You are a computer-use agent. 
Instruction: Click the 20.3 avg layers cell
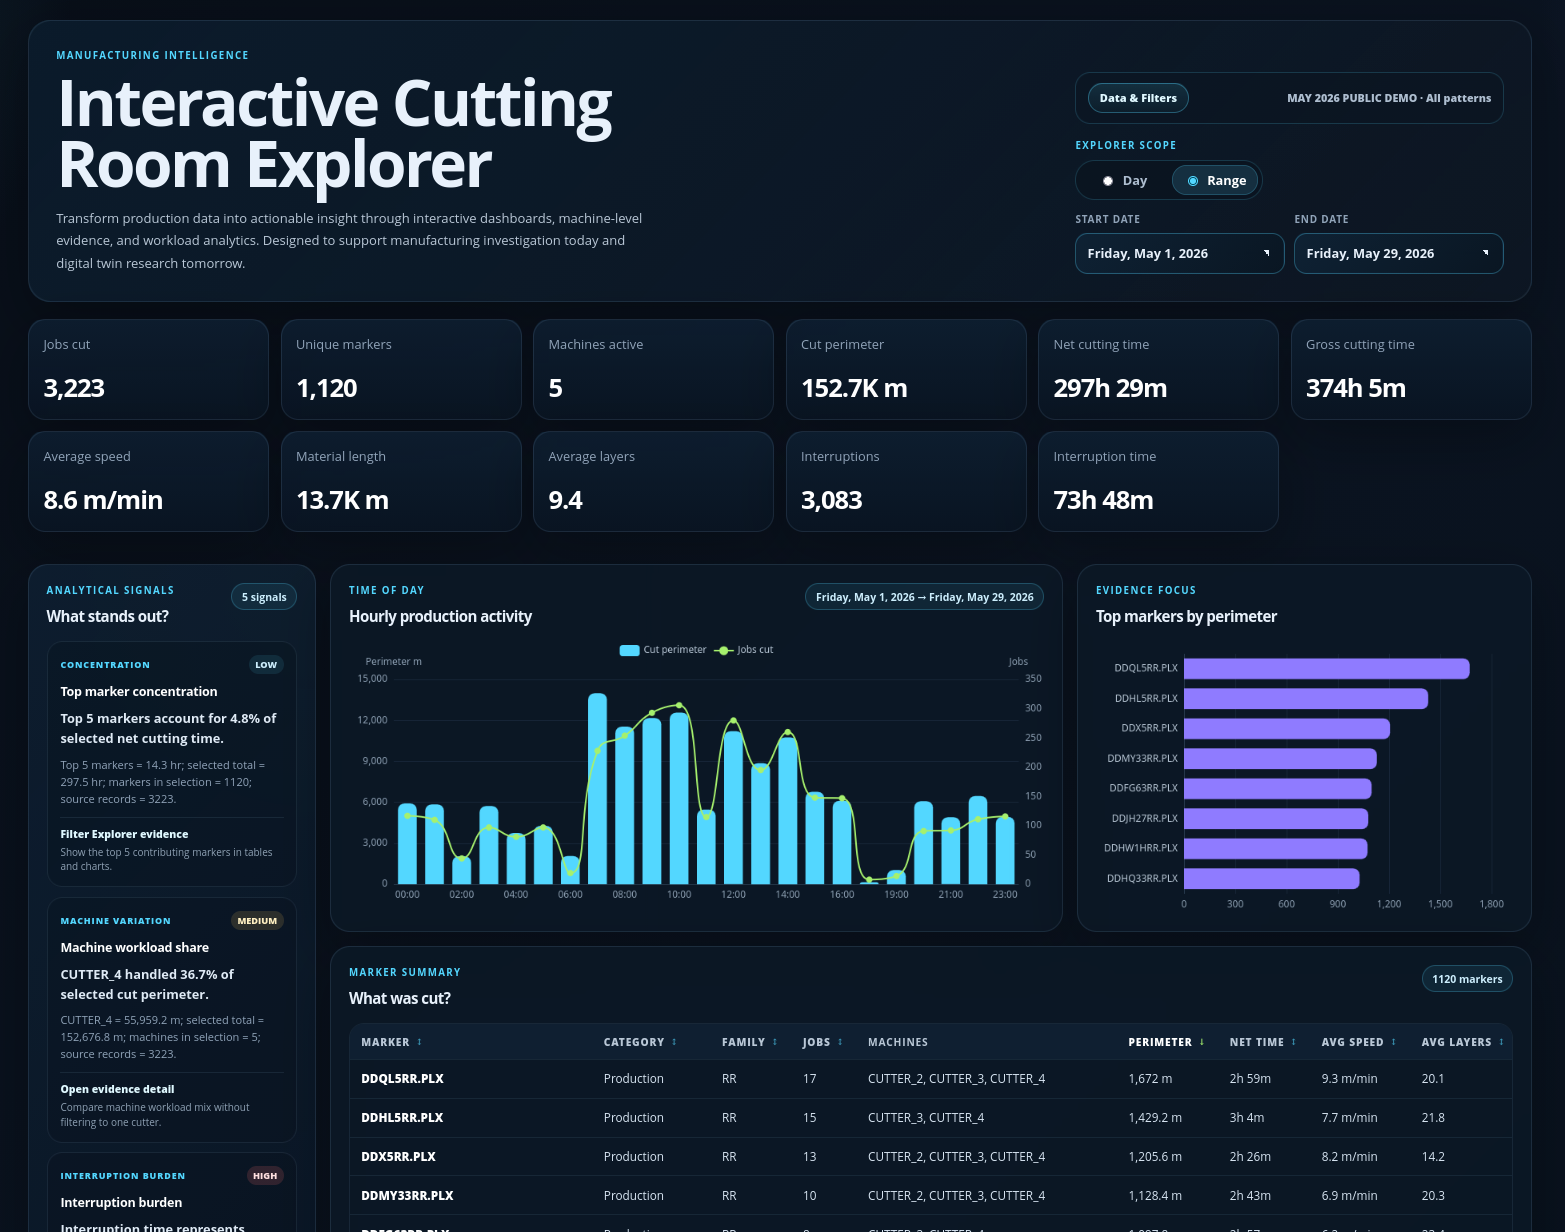coord(1433,1196)
